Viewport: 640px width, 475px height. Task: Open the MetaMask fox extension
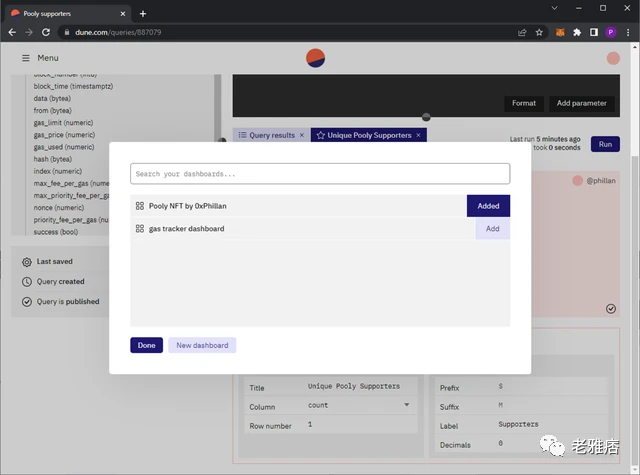click(560, 32)
